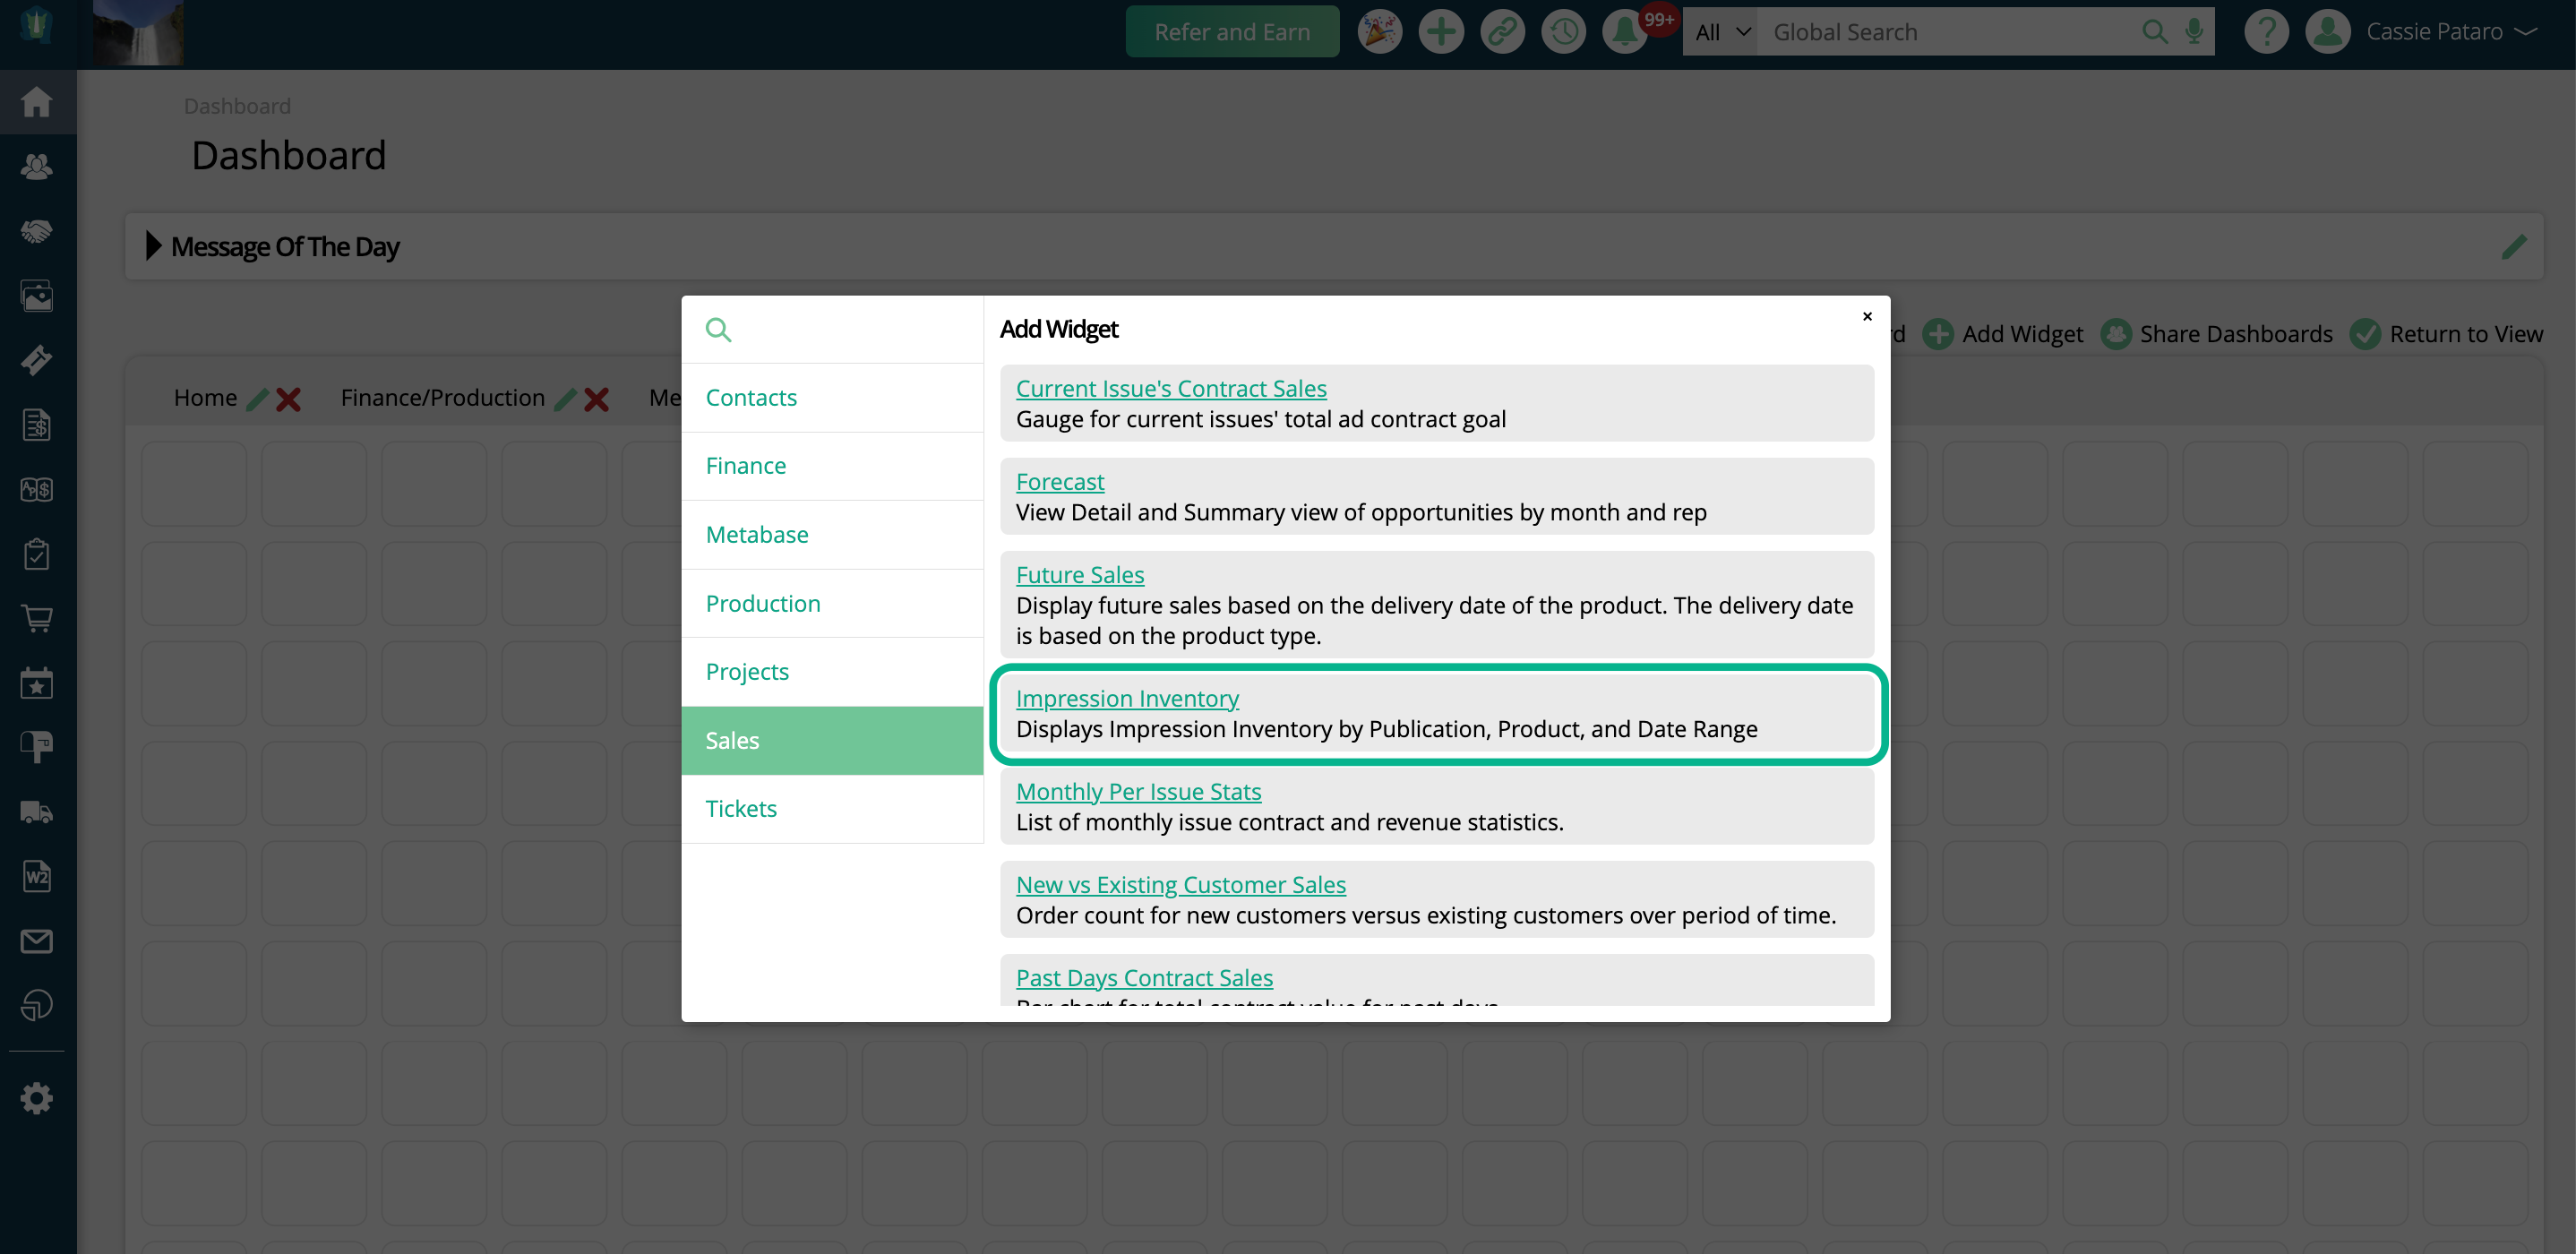Open settings gear in sidebar
Image resolution: width=2576 pixels, height=1254 pixels.
37,1098
